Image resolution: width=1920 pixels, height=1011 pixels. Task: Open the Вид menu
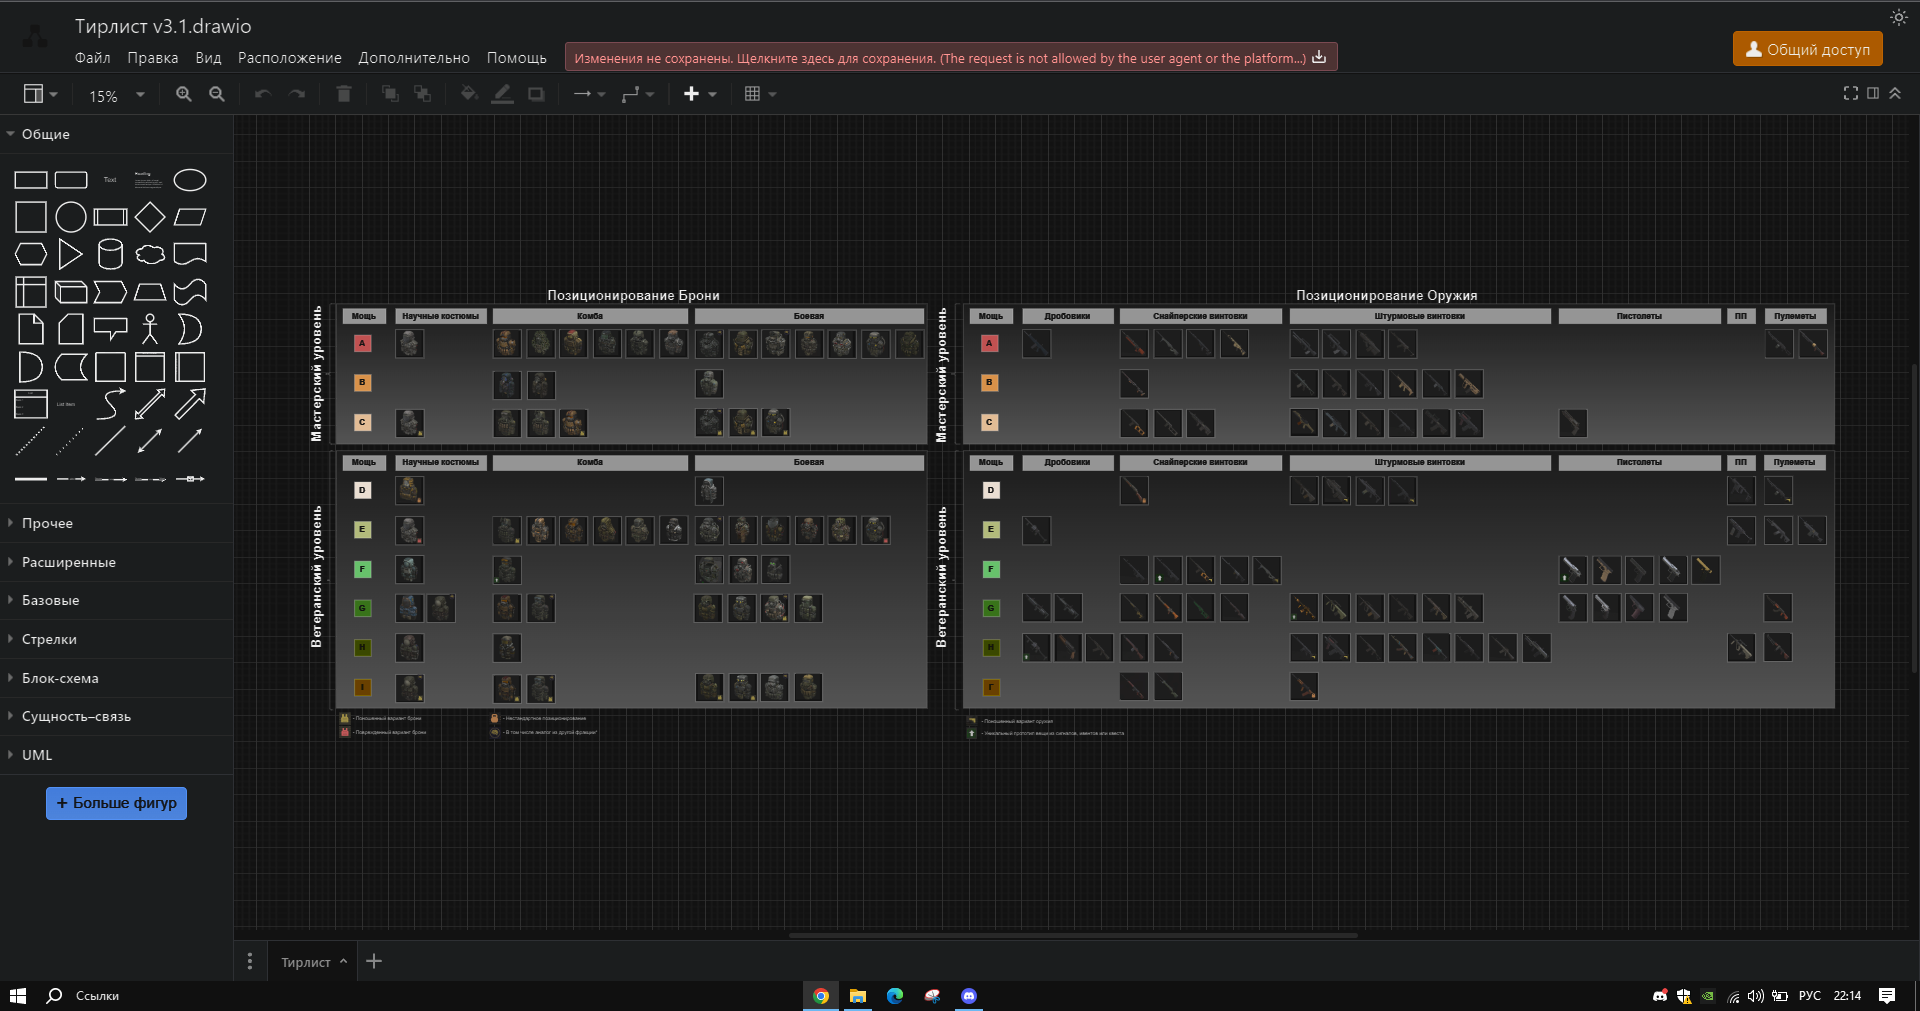point(208,58)
